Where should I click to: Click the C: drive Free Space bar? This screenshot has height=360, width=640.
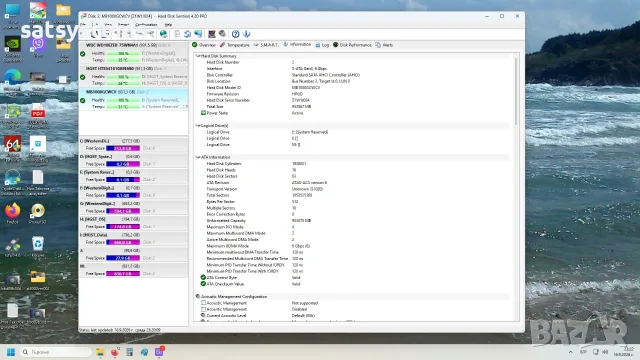[123, 148]
